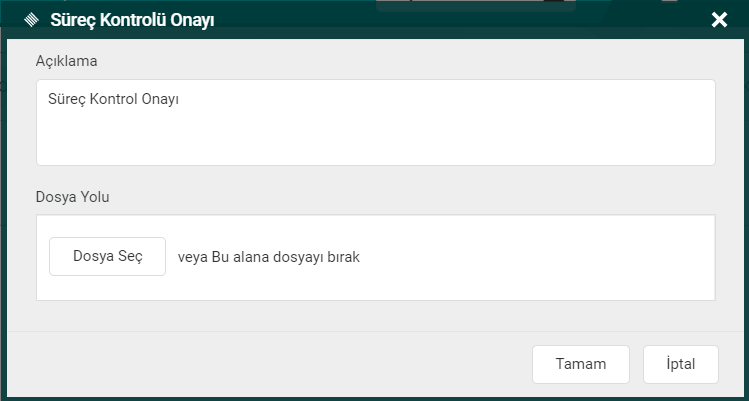This screenshot has width=749, height=401.
Task: Close the Süreç Kontrolü Onayı dialog with the X
Action: click(x=719, y=20)
